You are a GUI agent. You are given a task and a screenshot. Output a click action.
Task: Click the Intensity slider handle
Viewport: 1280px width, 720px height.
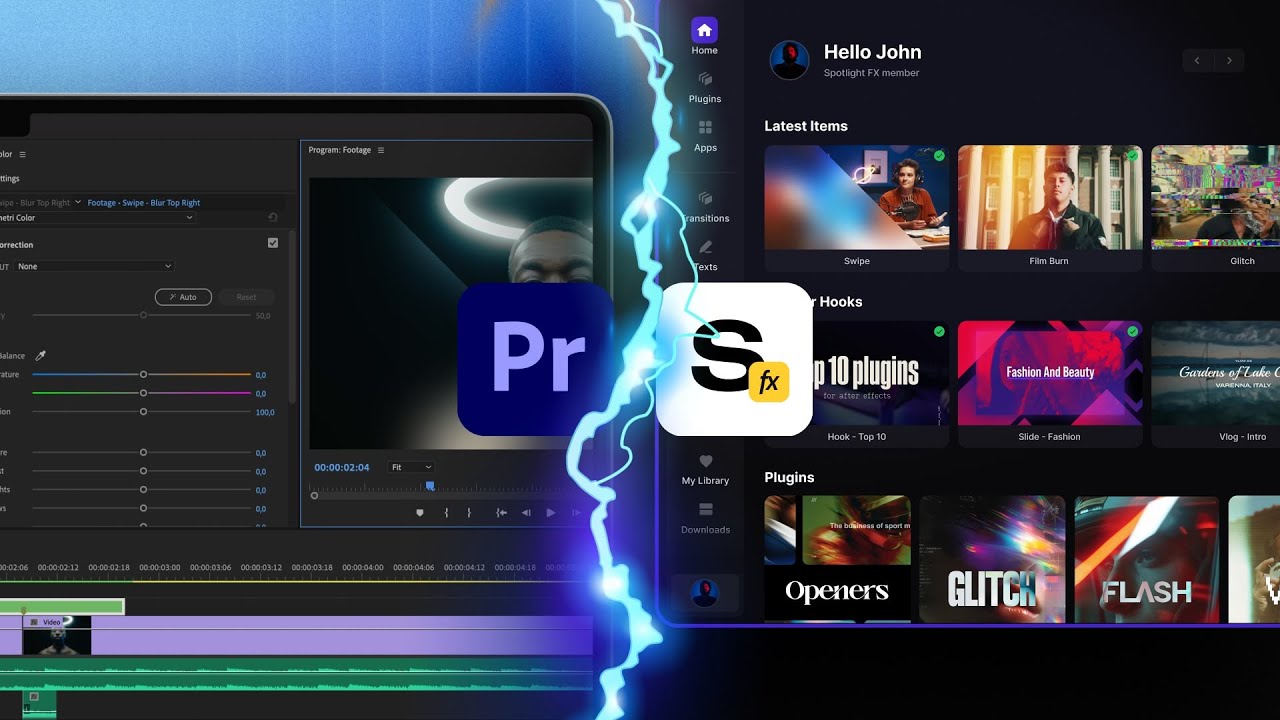pos(143,315)
